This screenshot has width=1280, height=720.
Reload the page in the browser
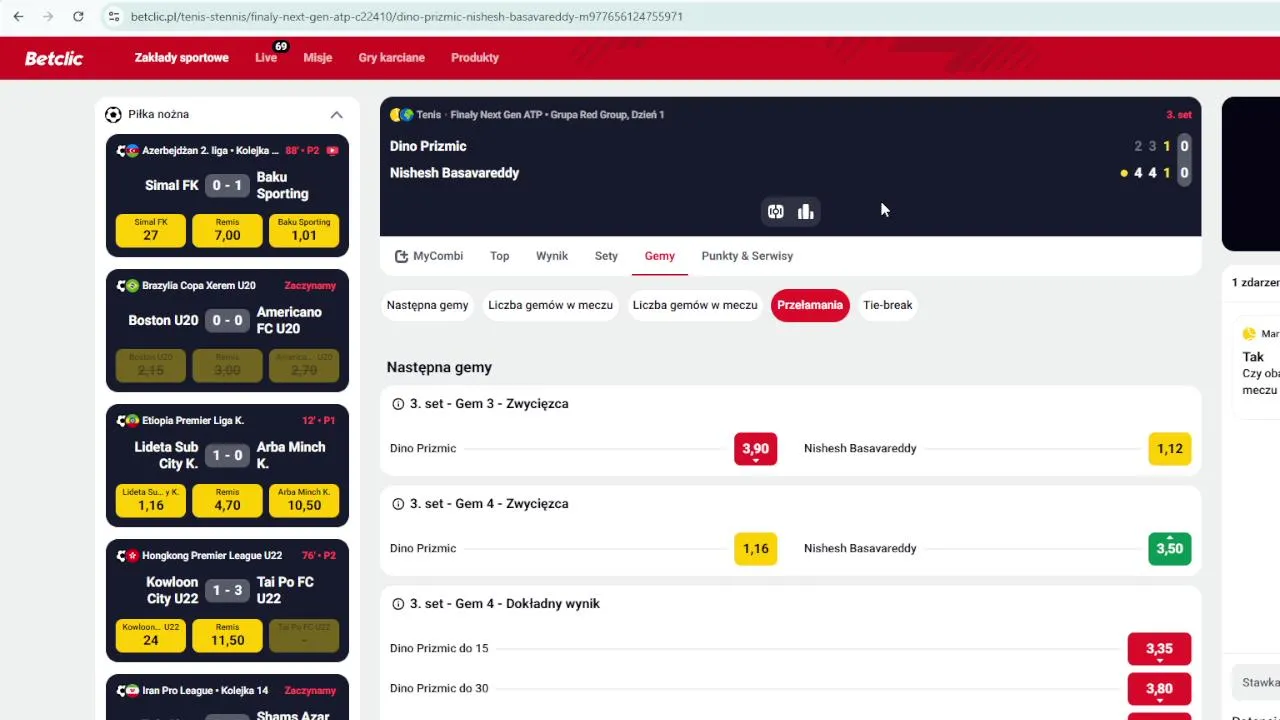tap(78, 17)
